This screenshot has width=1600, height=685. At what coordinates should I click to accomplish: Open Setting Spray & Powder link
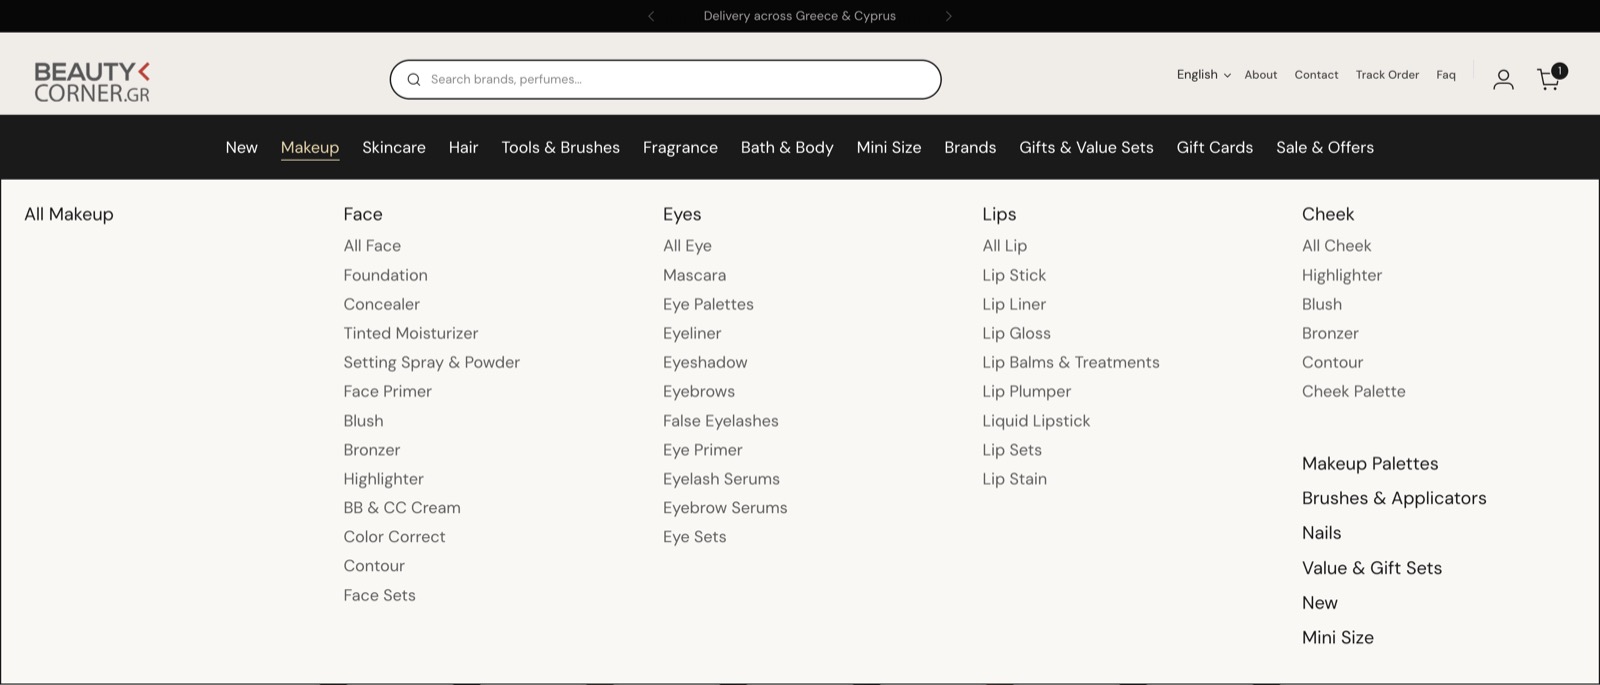(x=432, y=362)
